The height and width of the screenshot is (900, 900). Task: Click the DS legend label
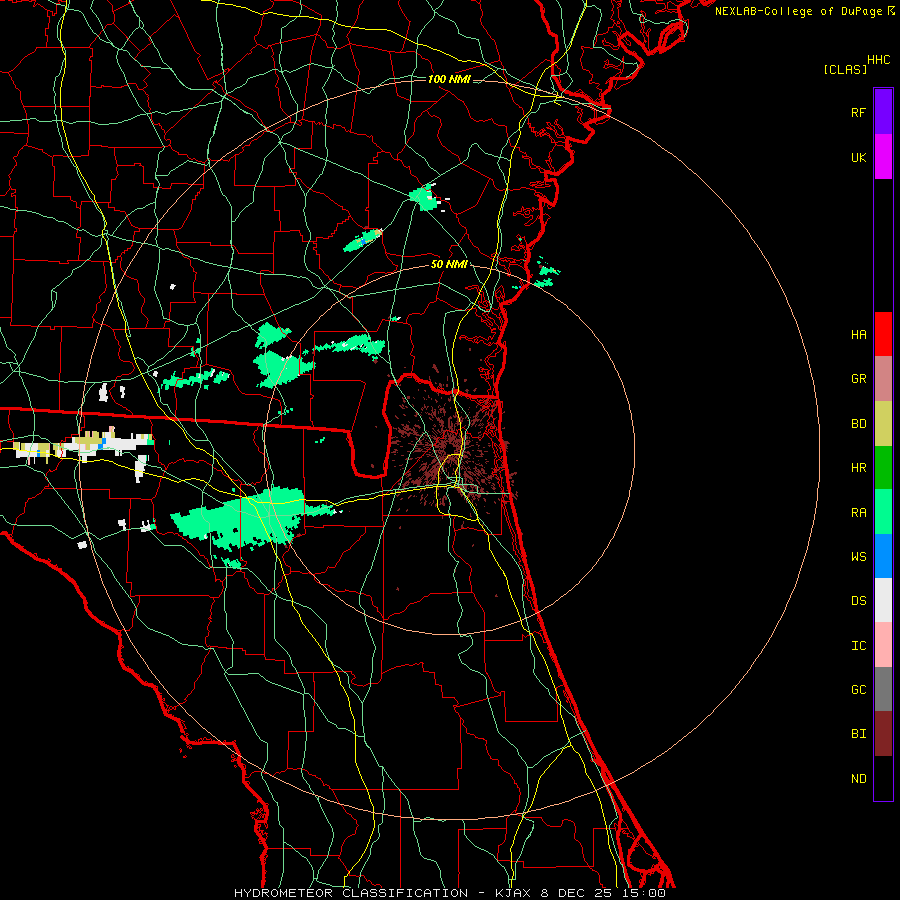pos(858,601)
